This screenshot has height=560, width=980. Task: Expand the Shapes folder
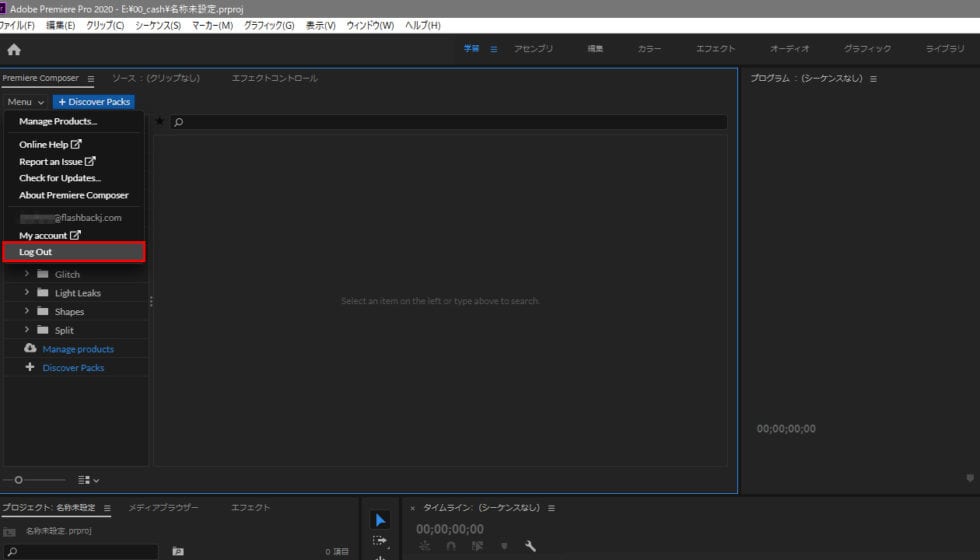[26, 311]
